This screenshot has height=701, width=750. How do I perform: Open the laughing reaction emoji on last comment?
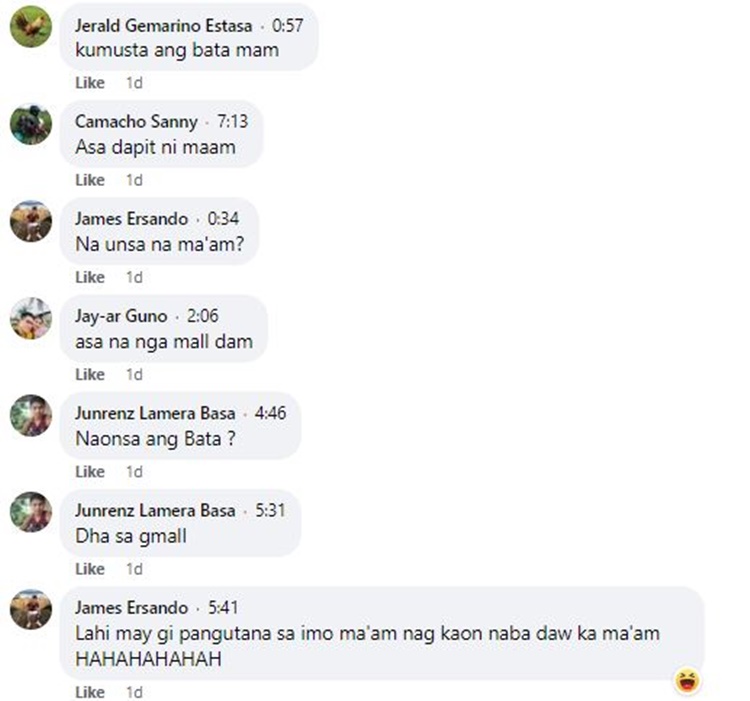pos(687,680)
